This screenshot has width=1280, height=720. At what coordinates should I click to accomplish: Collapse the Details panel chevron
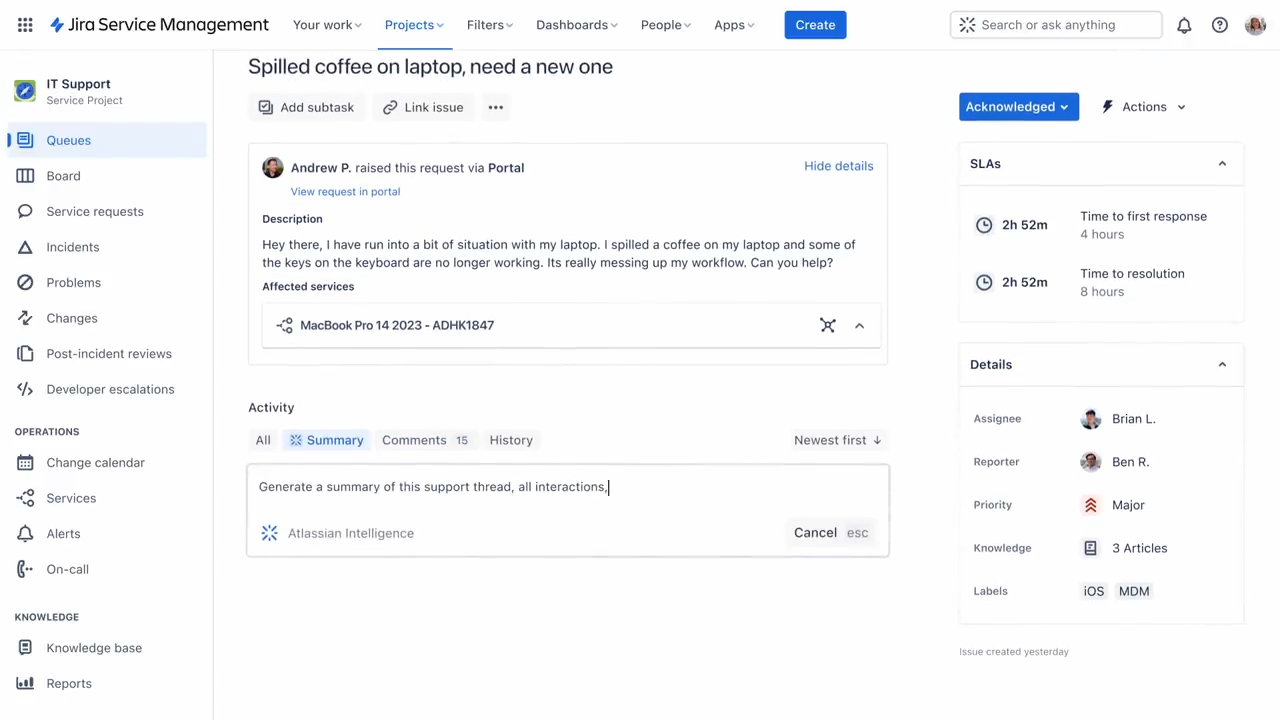[1221, 365]
